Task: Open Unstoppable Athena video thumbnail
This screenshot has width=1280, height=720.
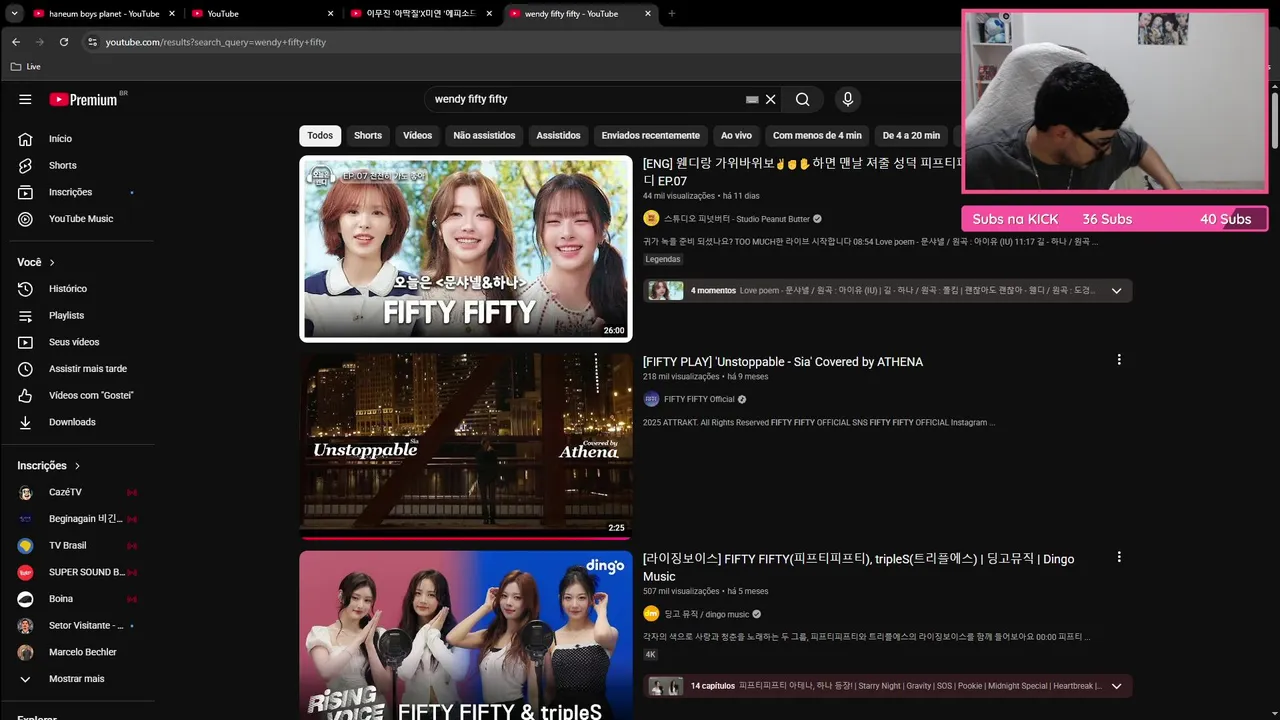Action: [466, 446]
